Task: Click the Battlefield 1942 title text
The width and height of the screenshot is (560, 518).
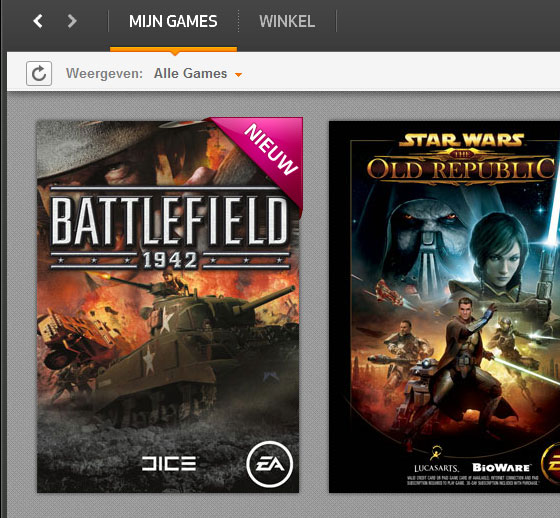Action: (170, 229)
